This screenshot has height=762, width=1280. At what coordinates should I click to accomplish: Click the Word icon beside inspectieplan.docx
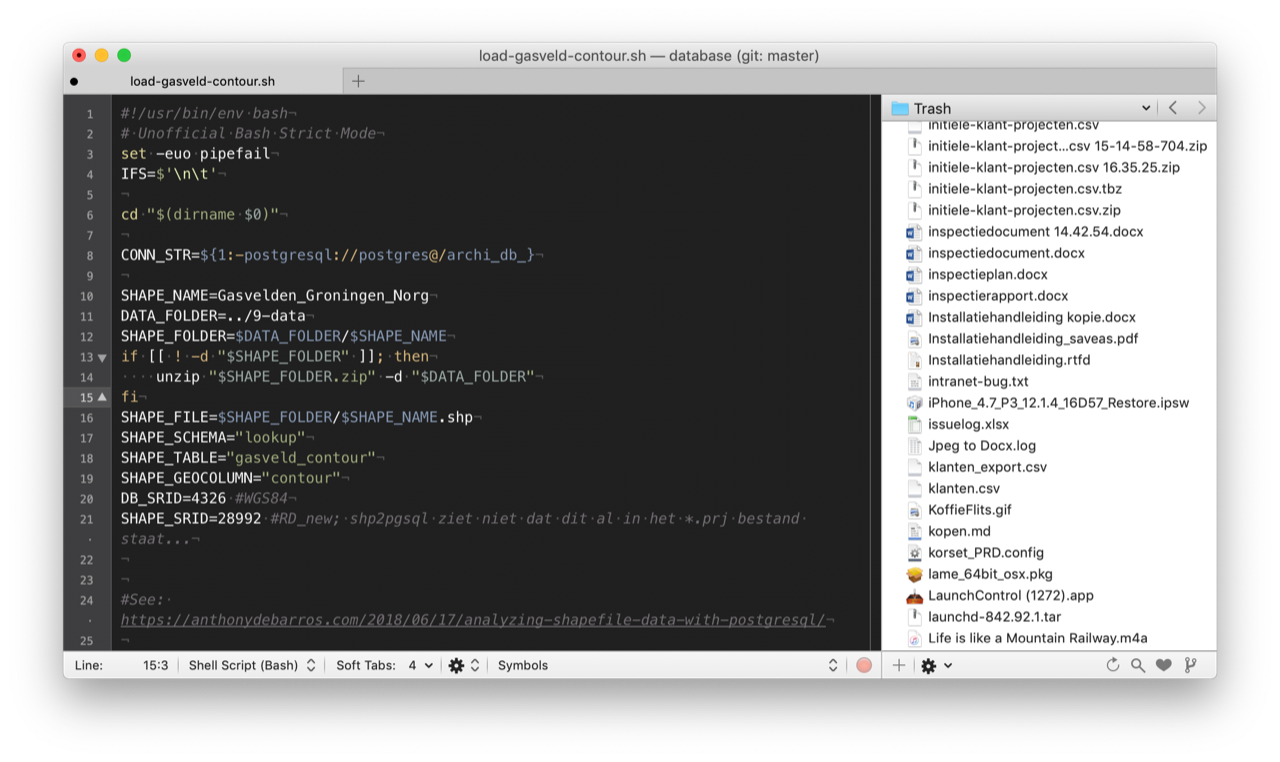pos(914,274)
